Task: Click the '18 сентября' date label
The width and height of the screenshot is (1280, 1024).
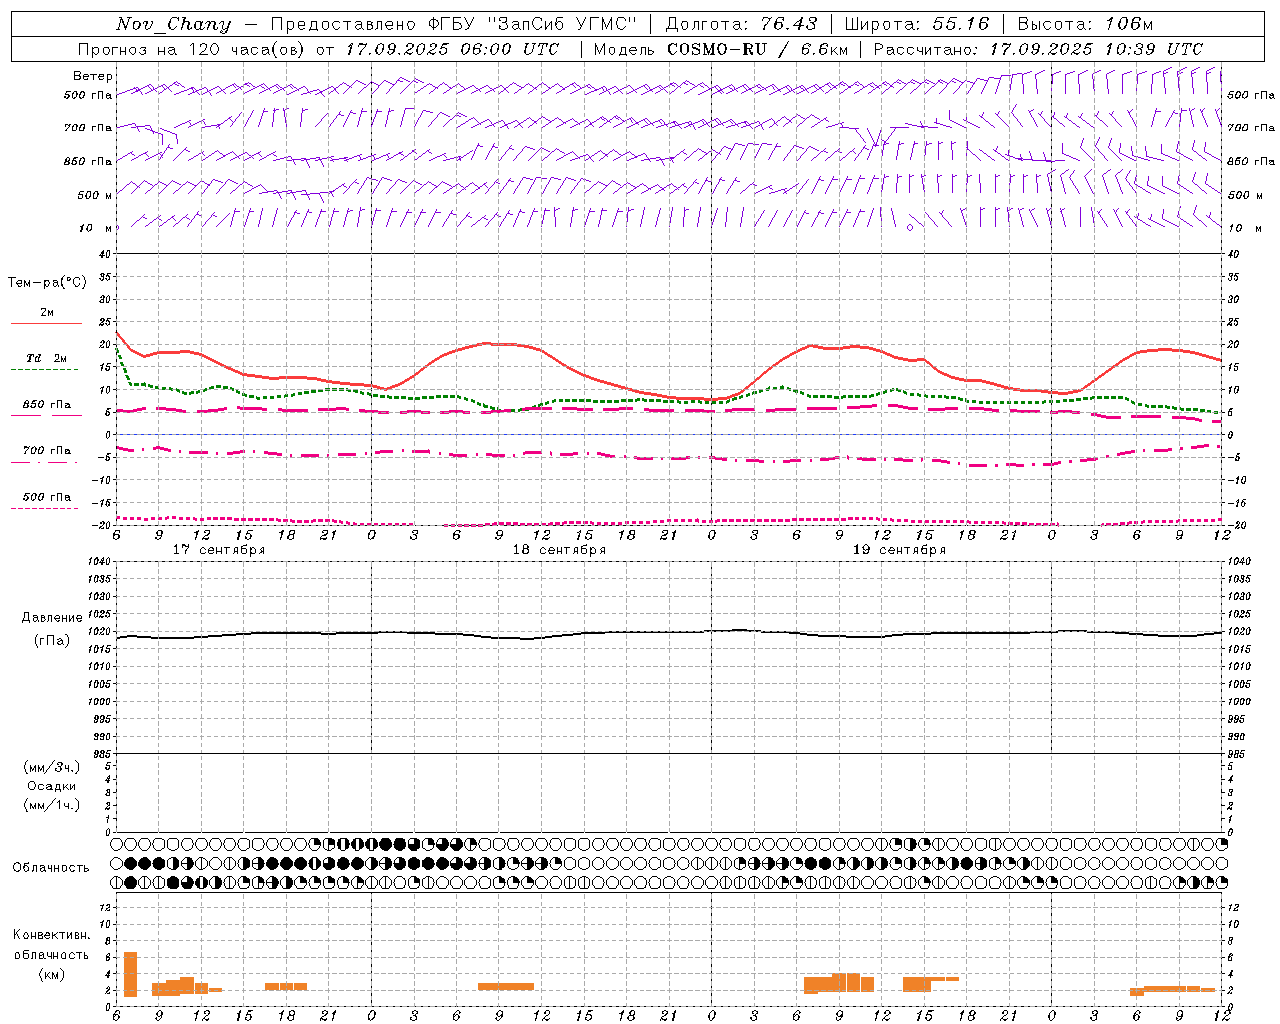Action: pyautogui.click(x=559, y=550)
